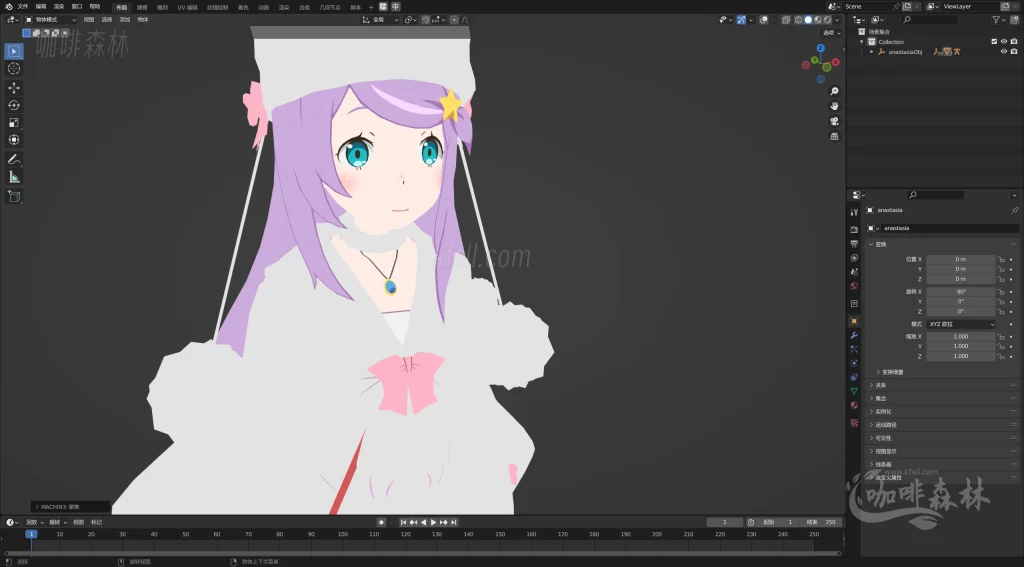
Task: Open the viewport 添加 add menu
Action: (125, 20)
